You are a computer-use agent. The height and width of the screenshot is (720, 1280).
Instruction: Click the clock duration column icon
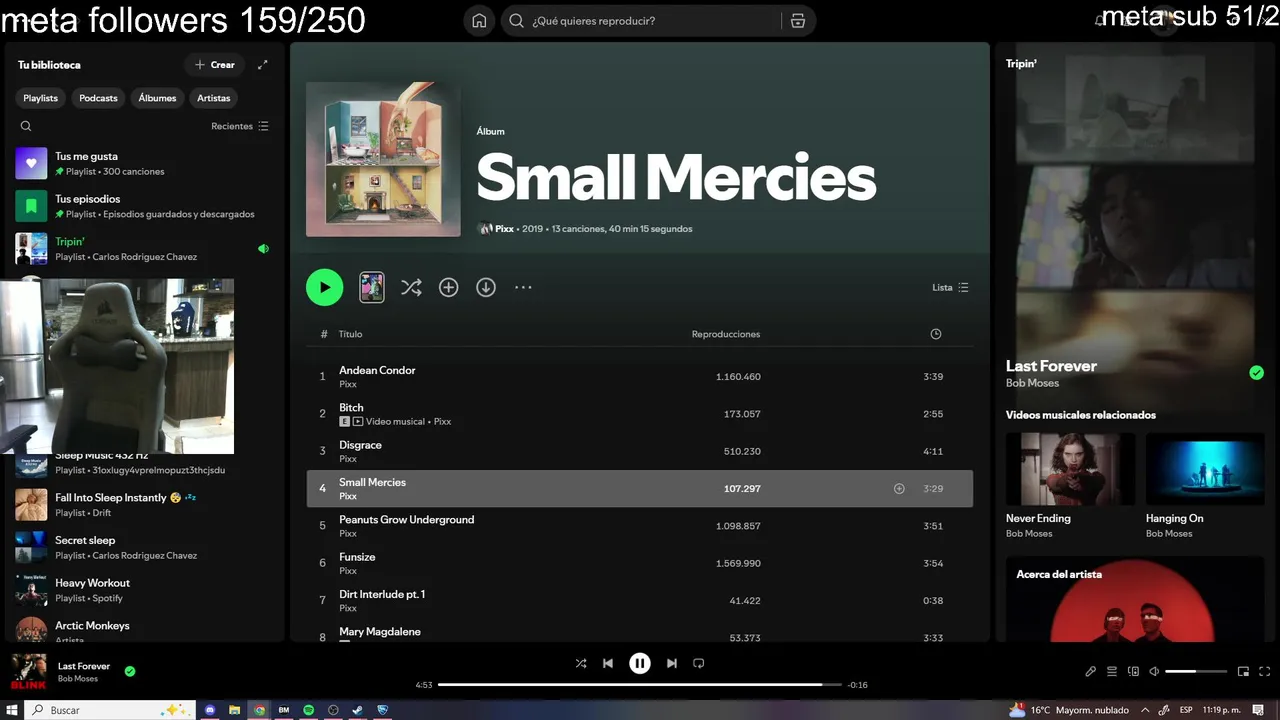[936, 334]
